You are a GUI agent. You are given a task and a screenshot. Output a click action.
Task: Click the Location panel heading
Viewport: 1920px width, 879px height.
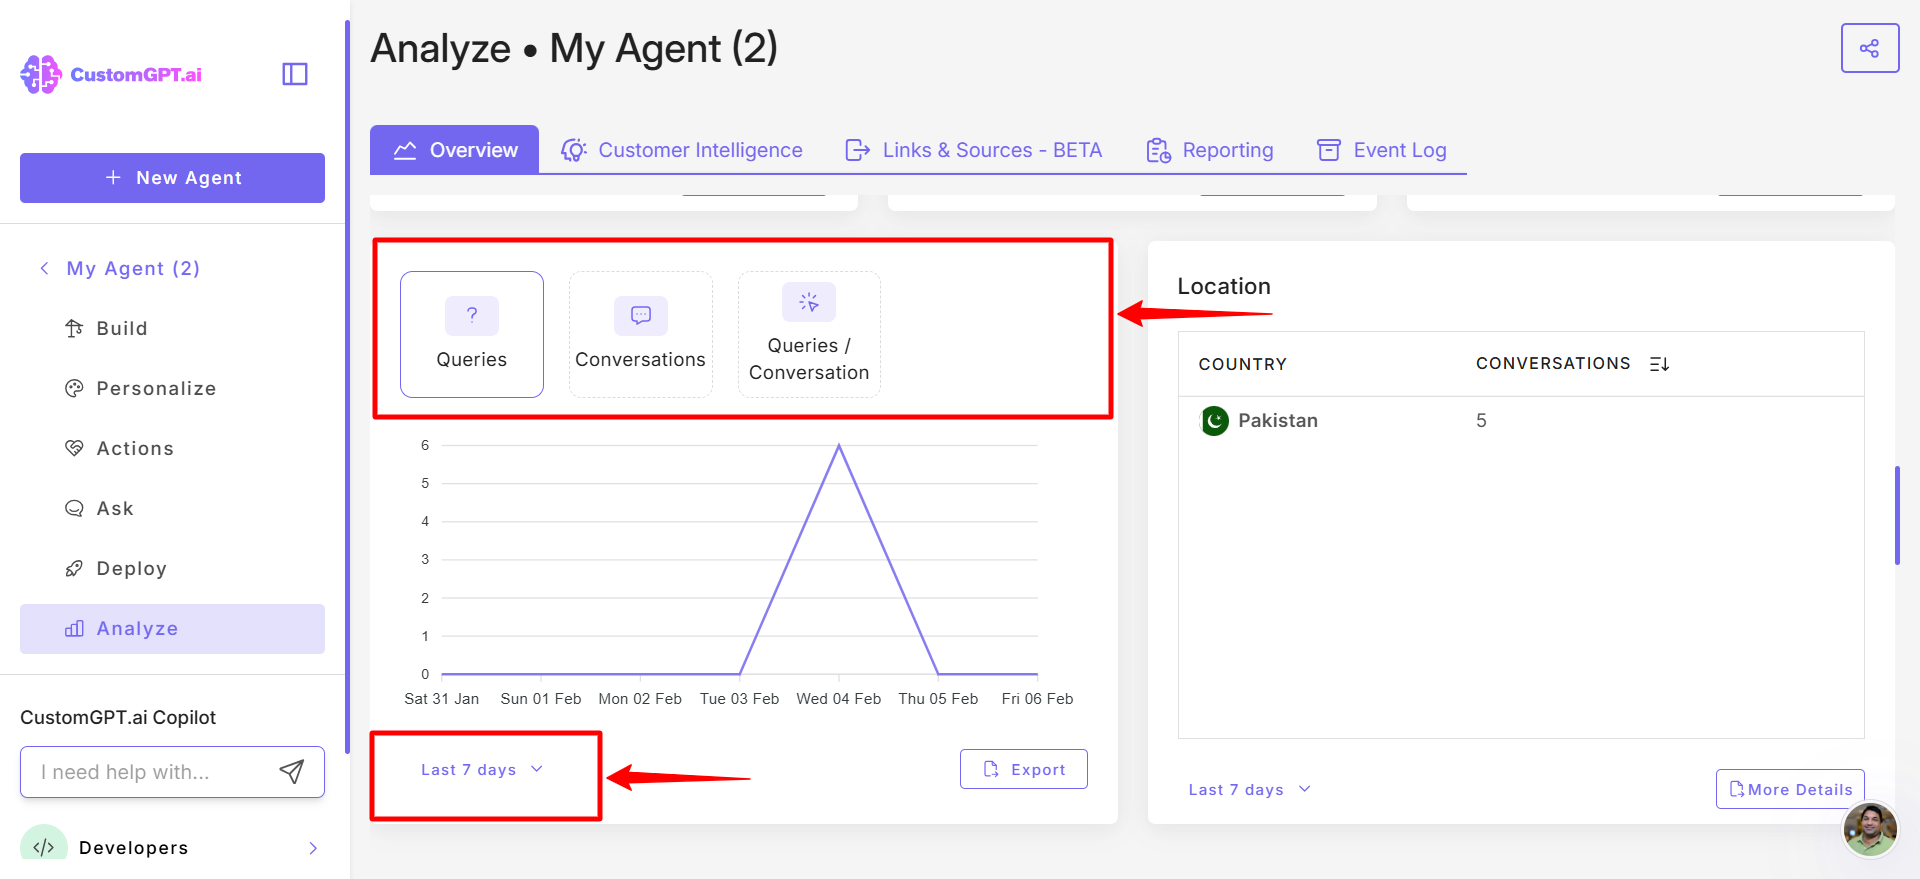click(x=1224, y=287)
